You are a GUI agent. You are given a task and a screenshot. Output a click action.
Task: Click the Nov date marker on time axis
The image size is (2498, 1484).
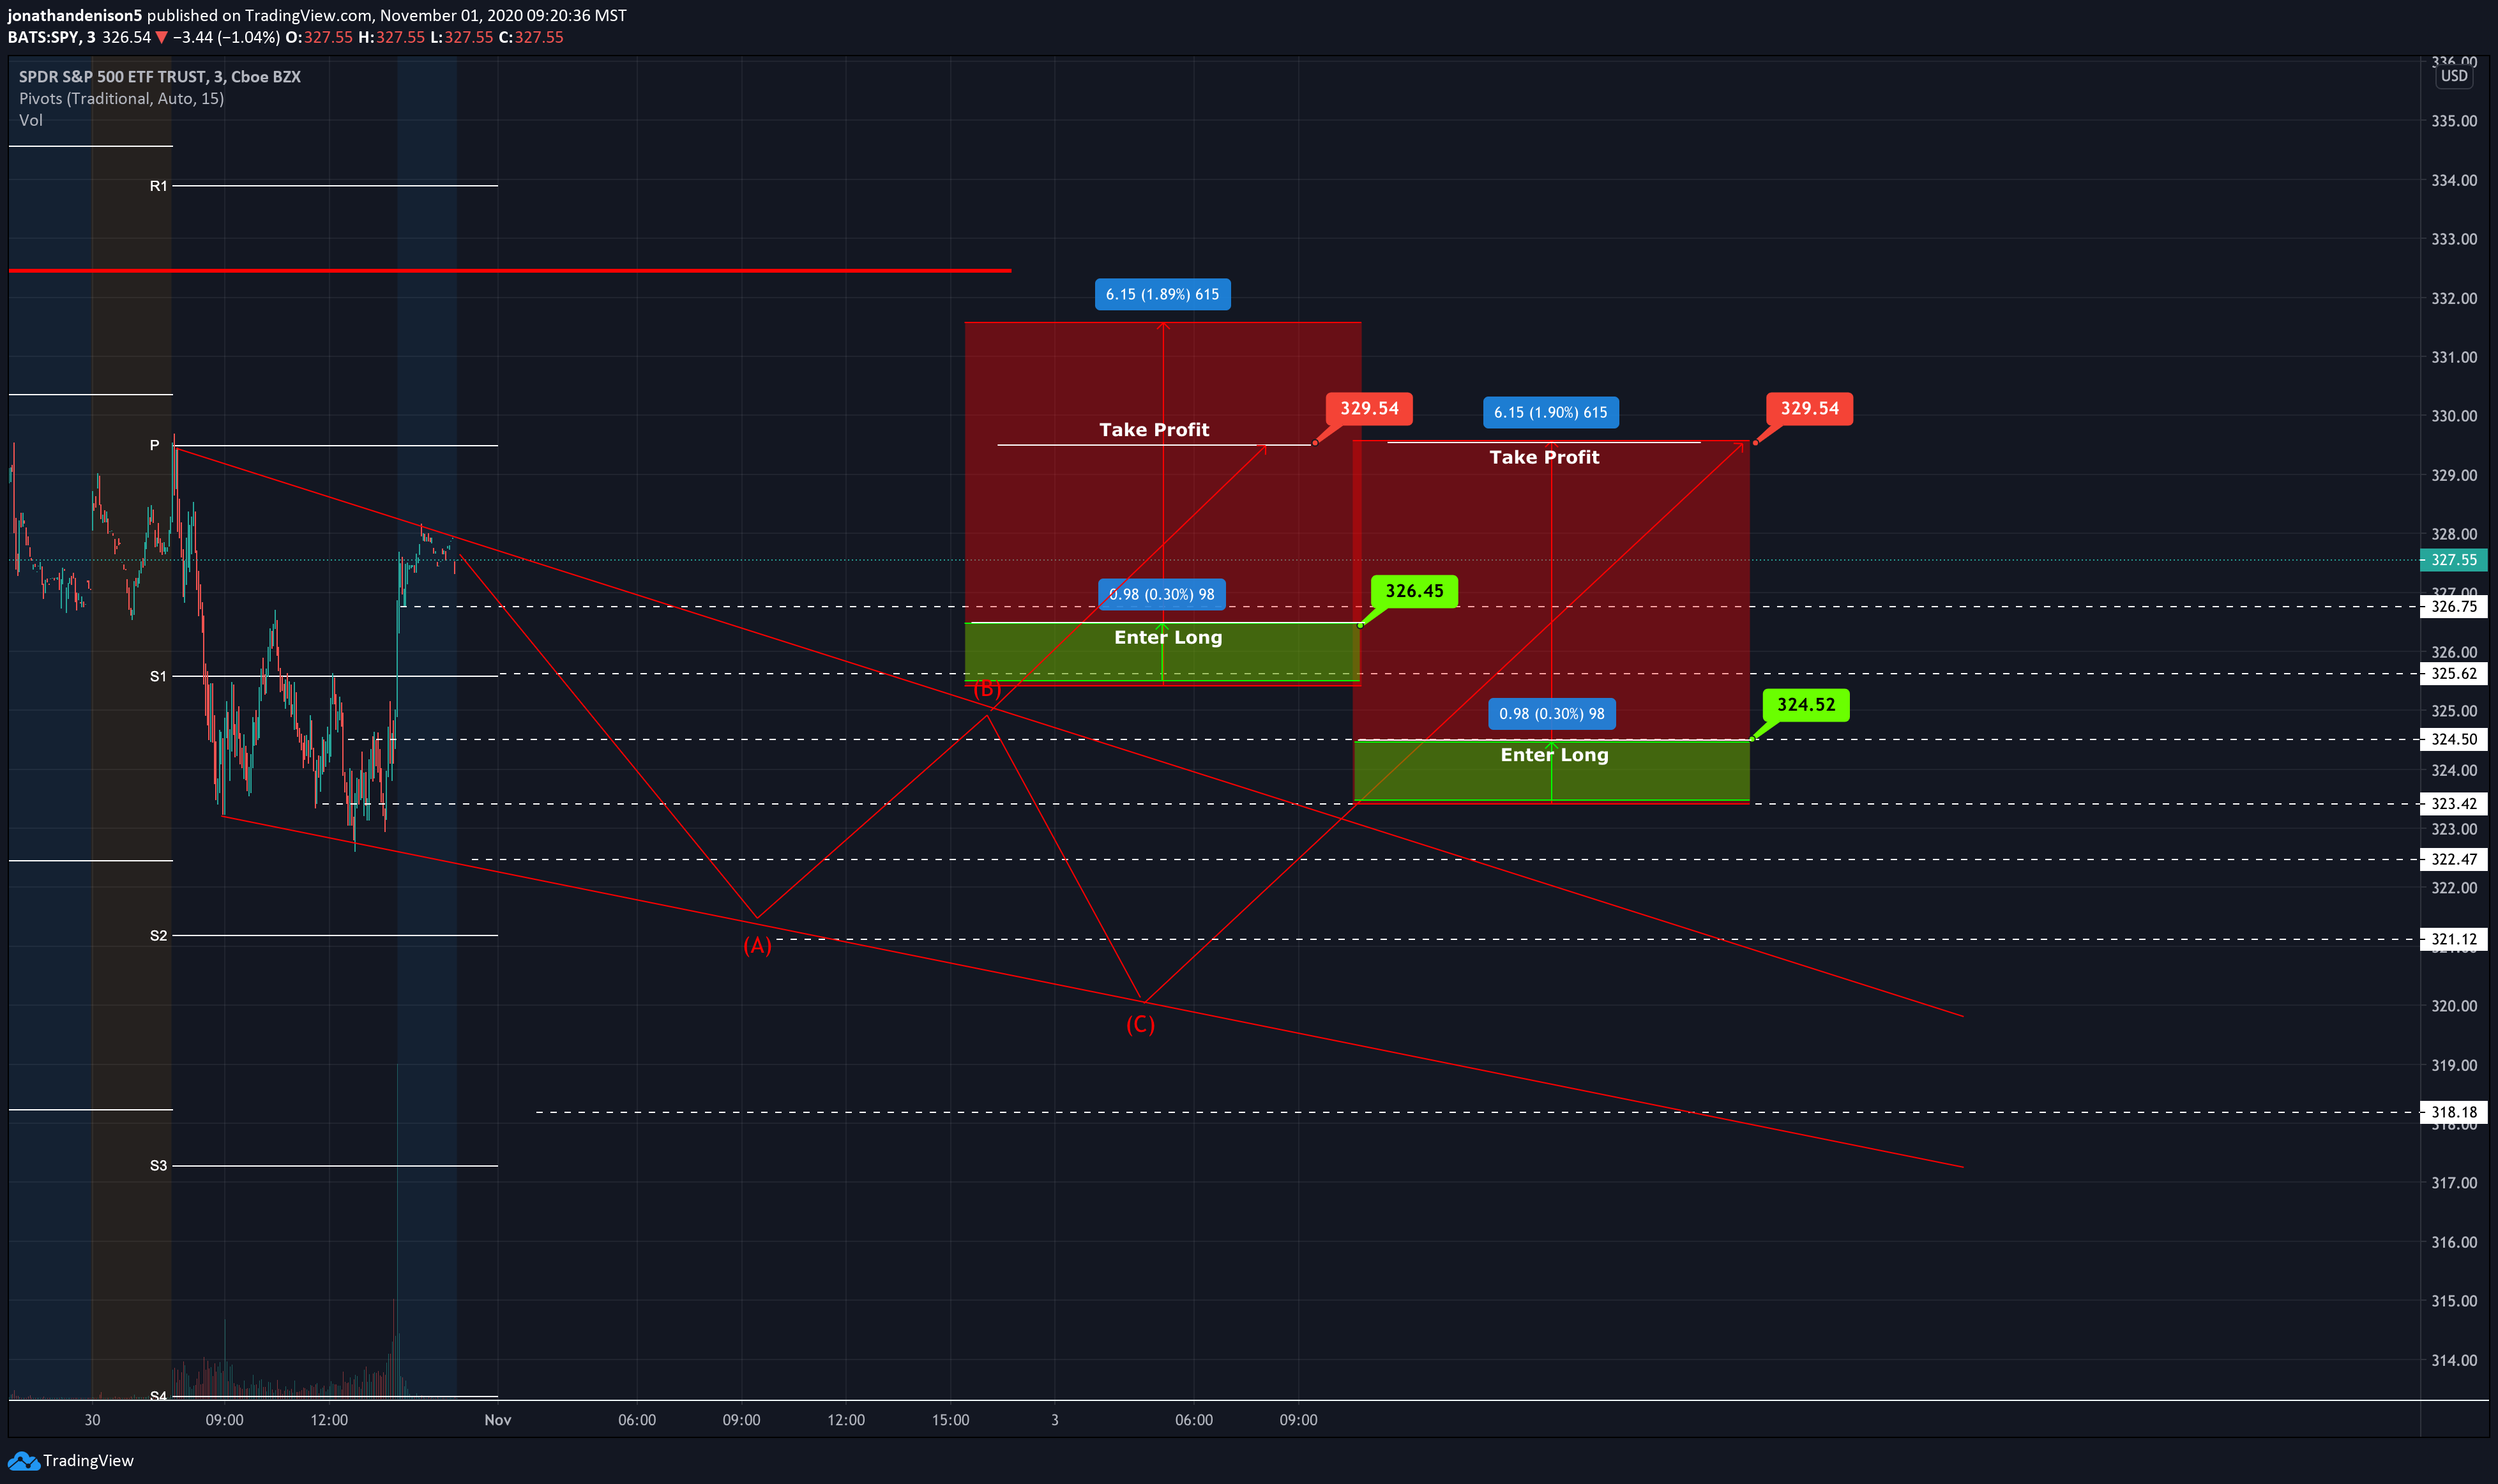(x=497, y=1420)
